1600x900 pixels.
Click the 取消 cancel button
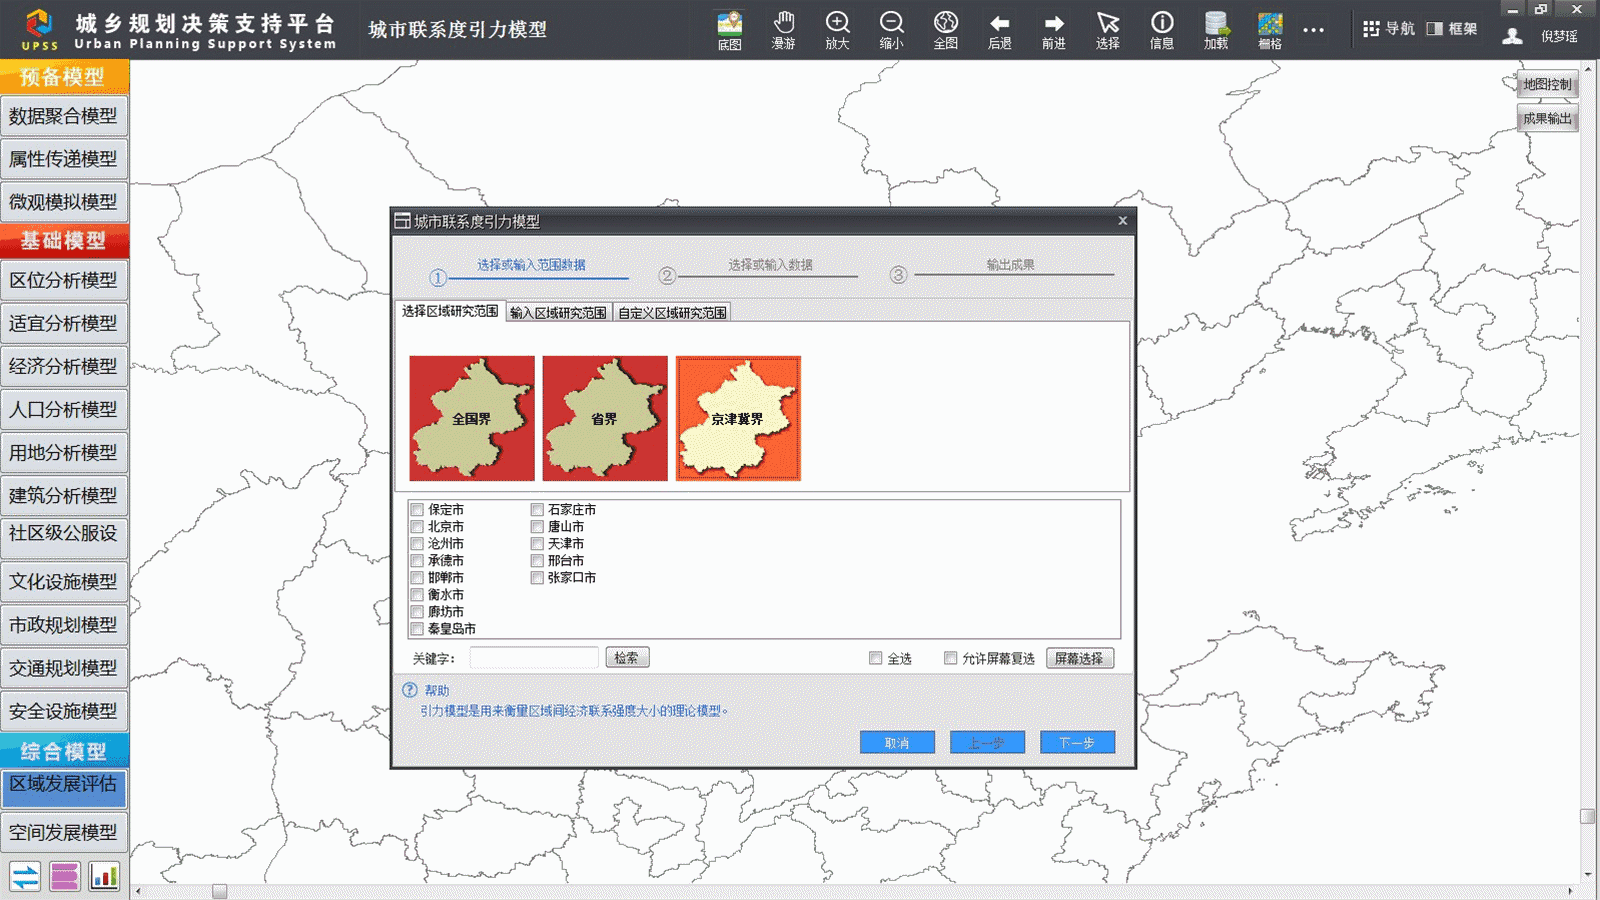(x=897, y=742)
